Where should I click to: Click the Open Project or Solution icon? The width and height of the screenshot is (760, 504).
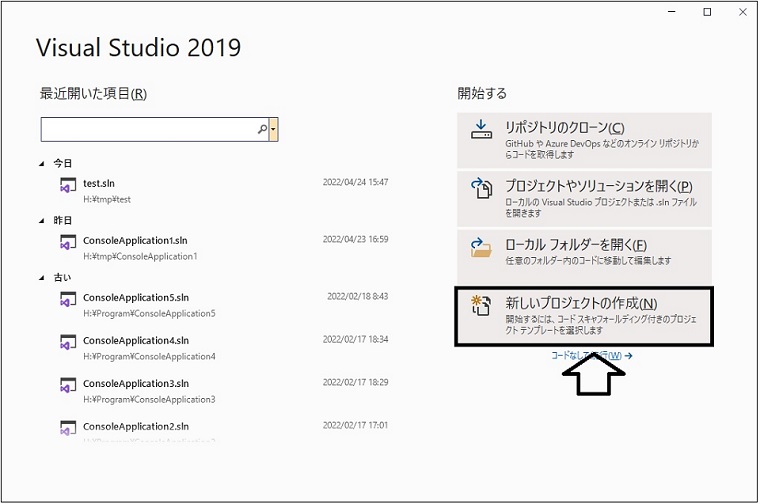click(x=482, y=189)
